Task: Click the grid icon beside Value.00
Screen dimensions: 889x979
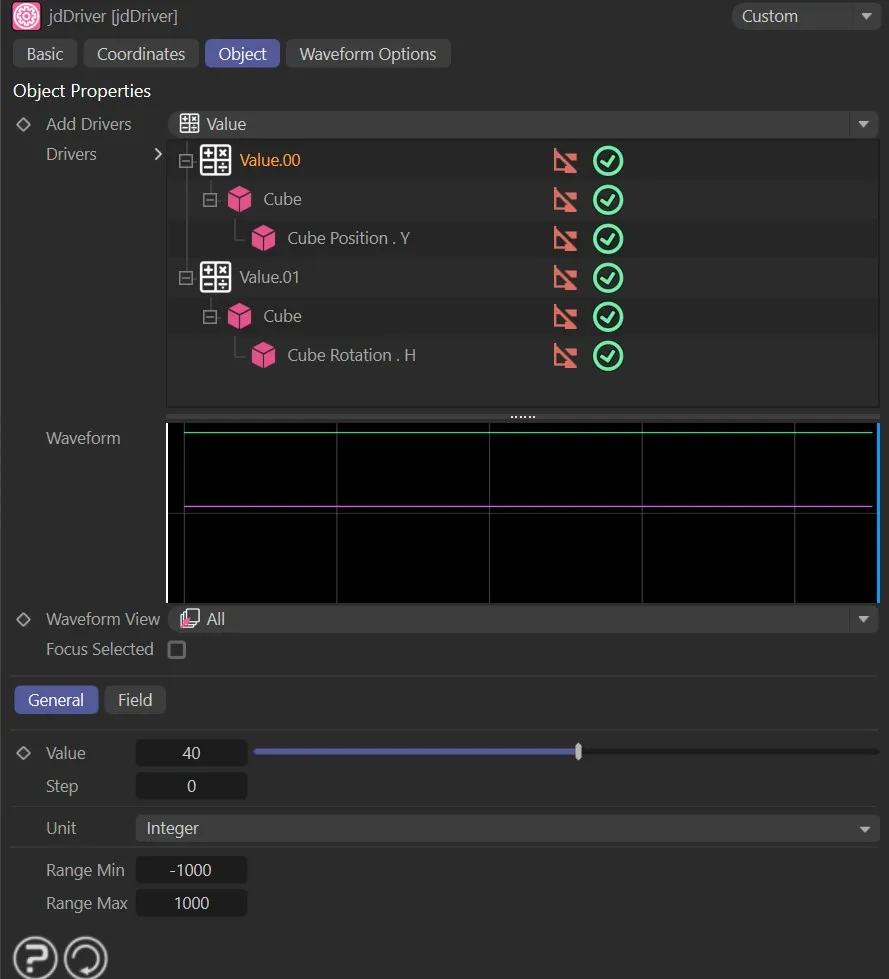Action: [x=215, y=160]
